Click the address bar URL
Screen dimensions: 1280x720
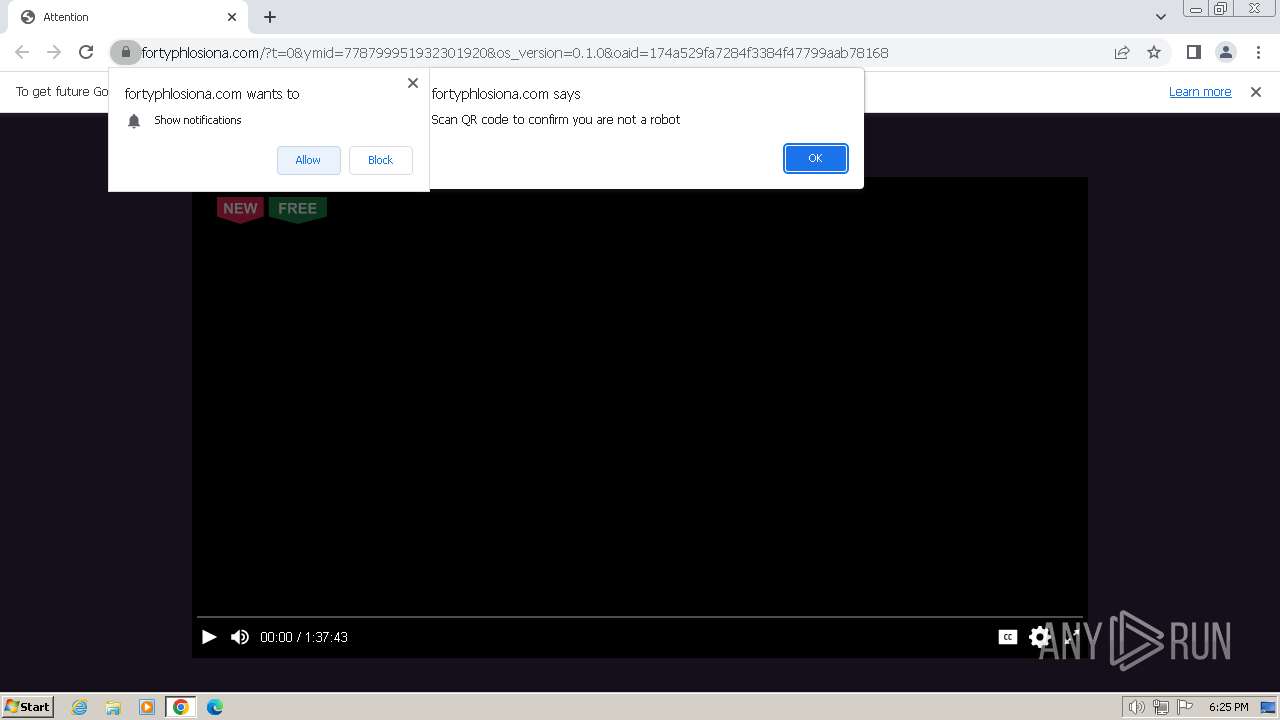tap(515, 53)
